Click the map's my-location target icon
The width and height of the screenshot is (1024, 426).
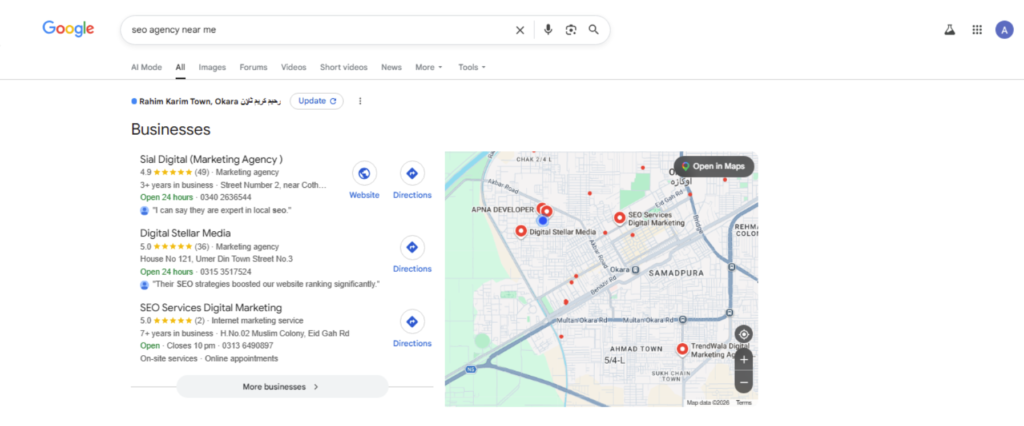point(744,335)
